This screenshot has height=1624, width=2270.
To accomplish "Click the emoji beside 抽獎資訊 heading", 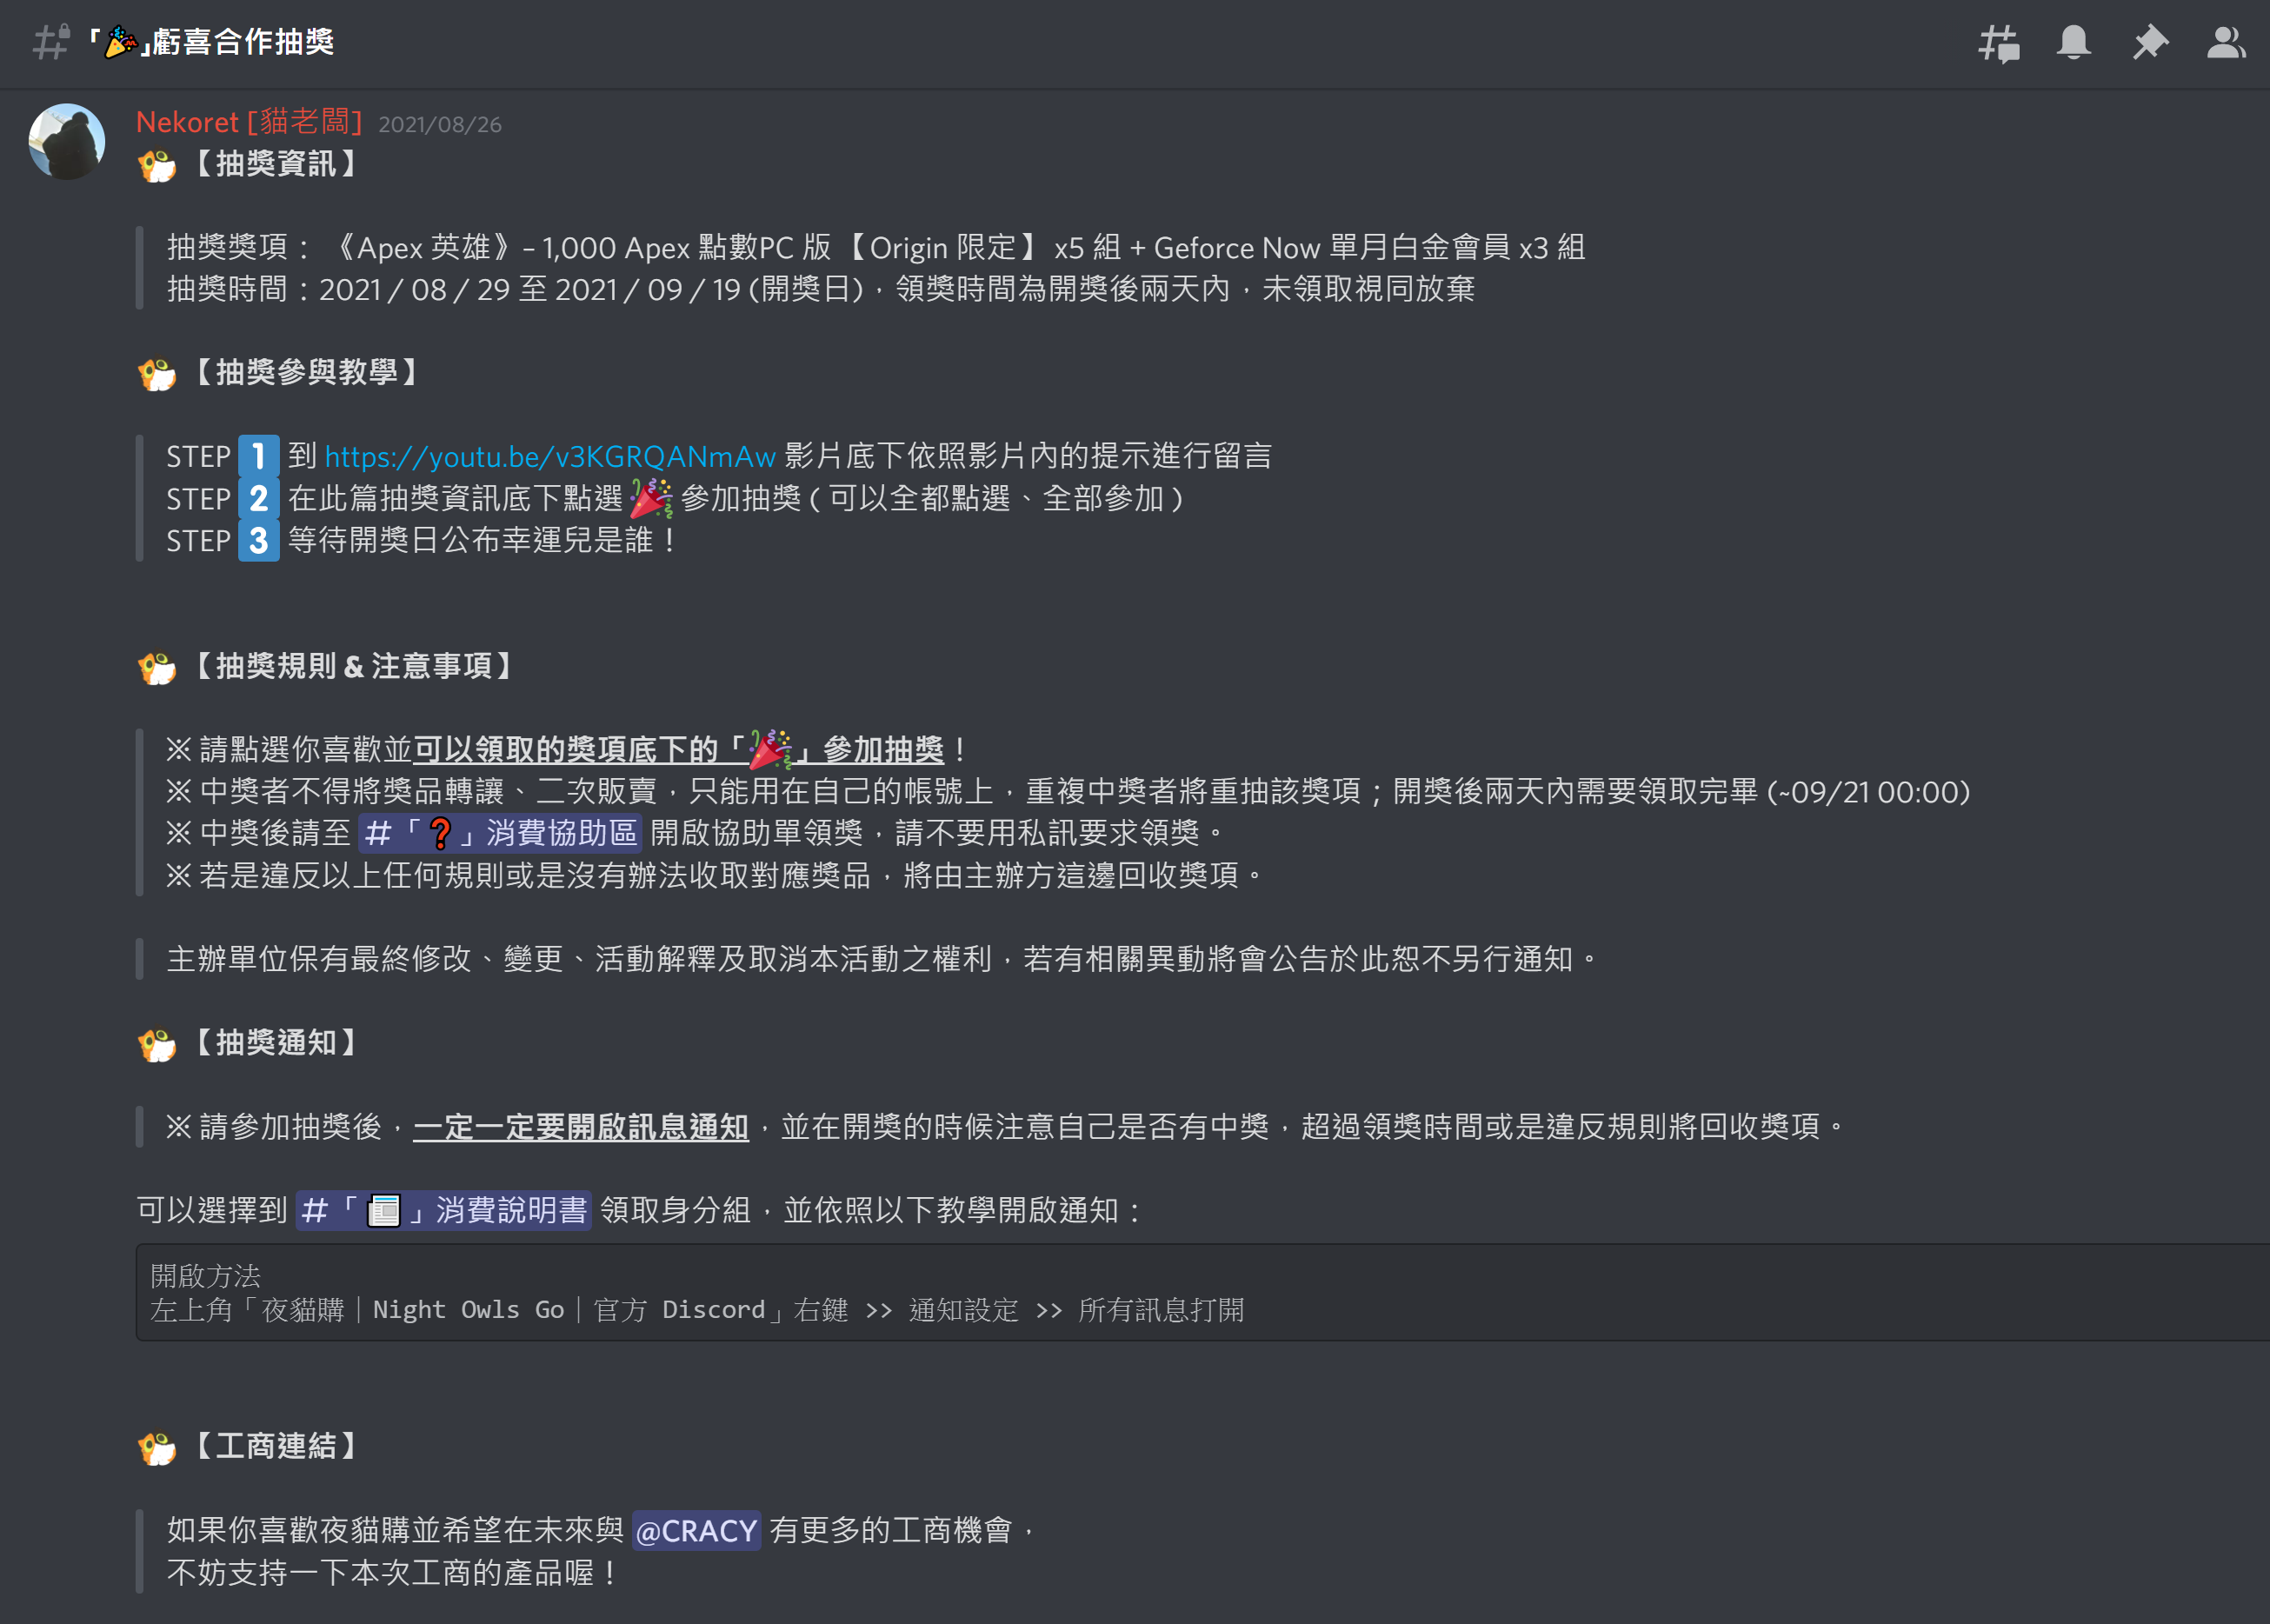I will tap(157, 165).
